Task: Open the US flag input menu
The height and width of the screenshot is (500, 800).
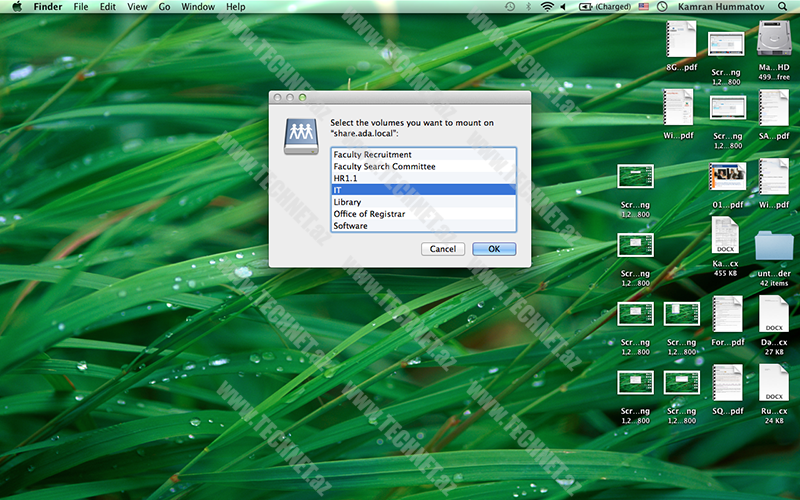Action: 644,7
